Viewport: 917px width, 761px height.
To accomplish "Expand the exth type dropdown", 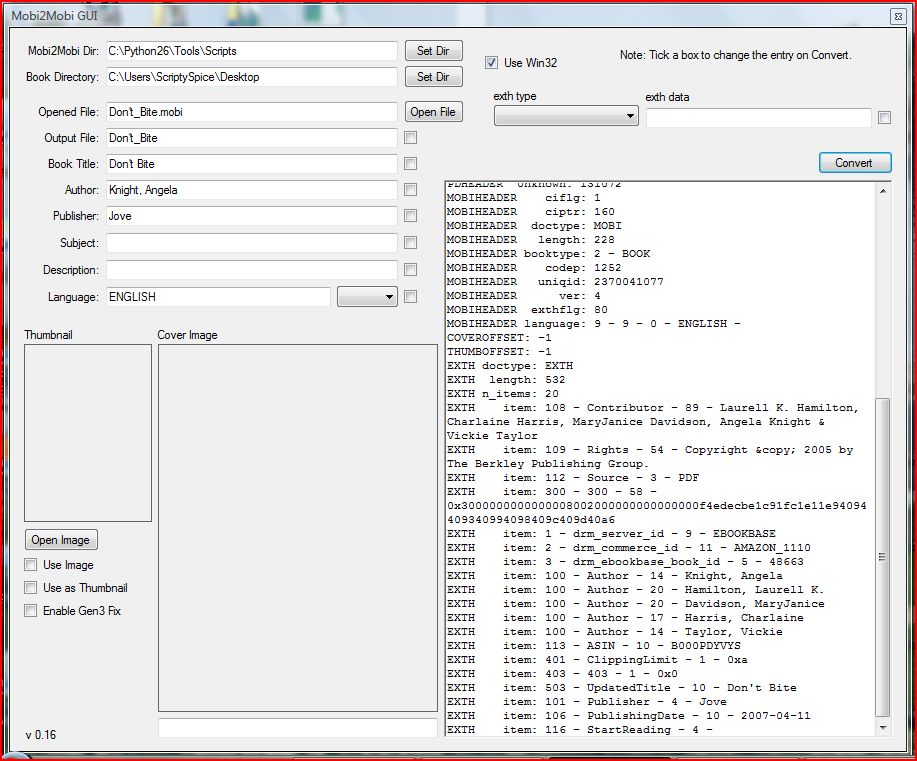I will 566,116.
